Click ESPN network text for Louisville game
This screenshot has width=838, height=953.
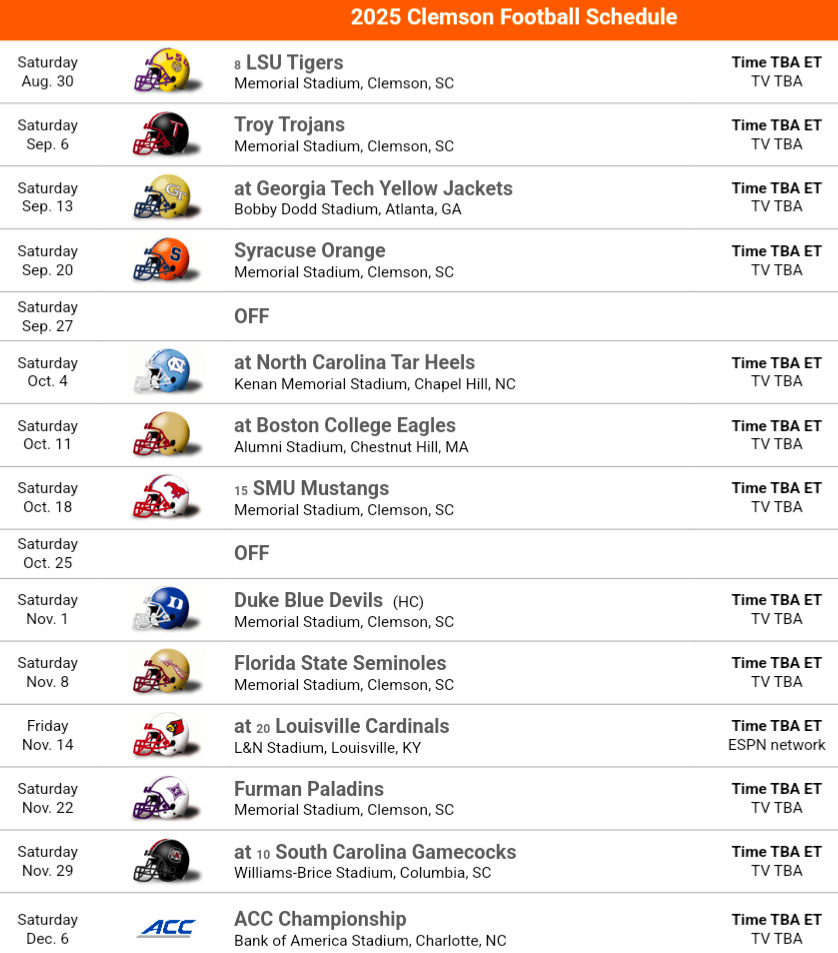777,745
